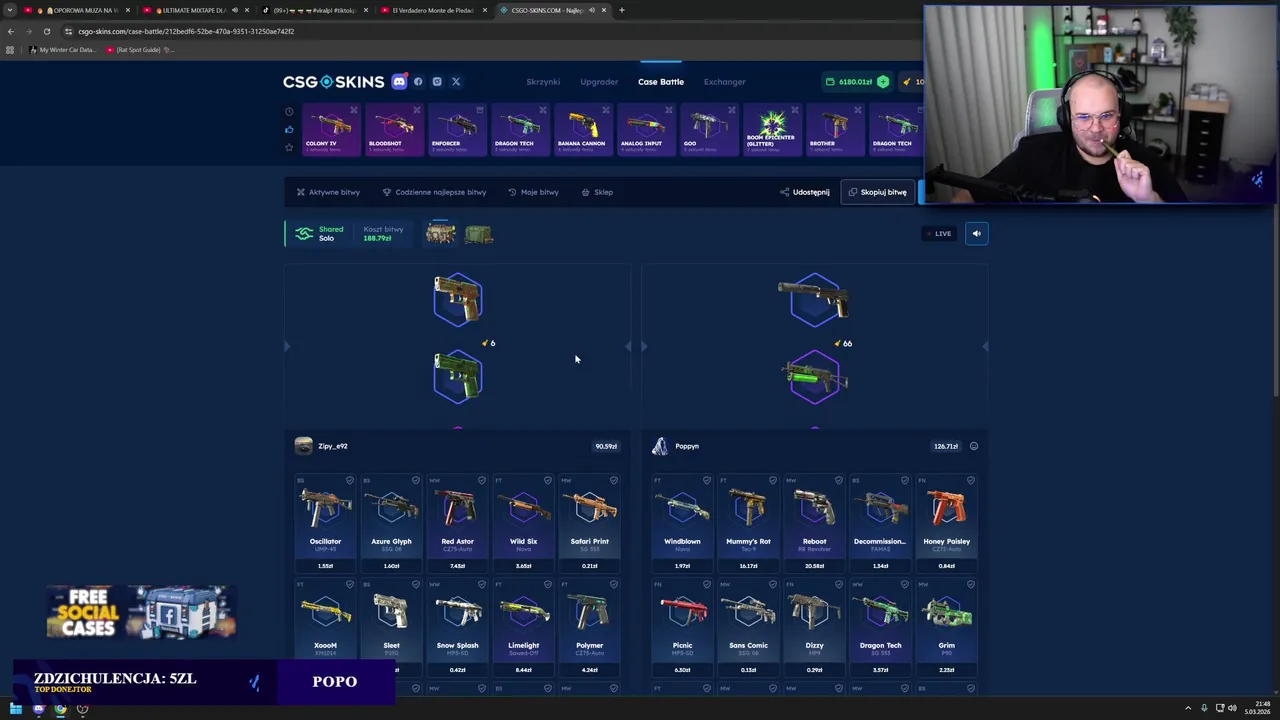Open the ENFORCER drop card
The image size is (1280, 720).
tap(457, 130)
